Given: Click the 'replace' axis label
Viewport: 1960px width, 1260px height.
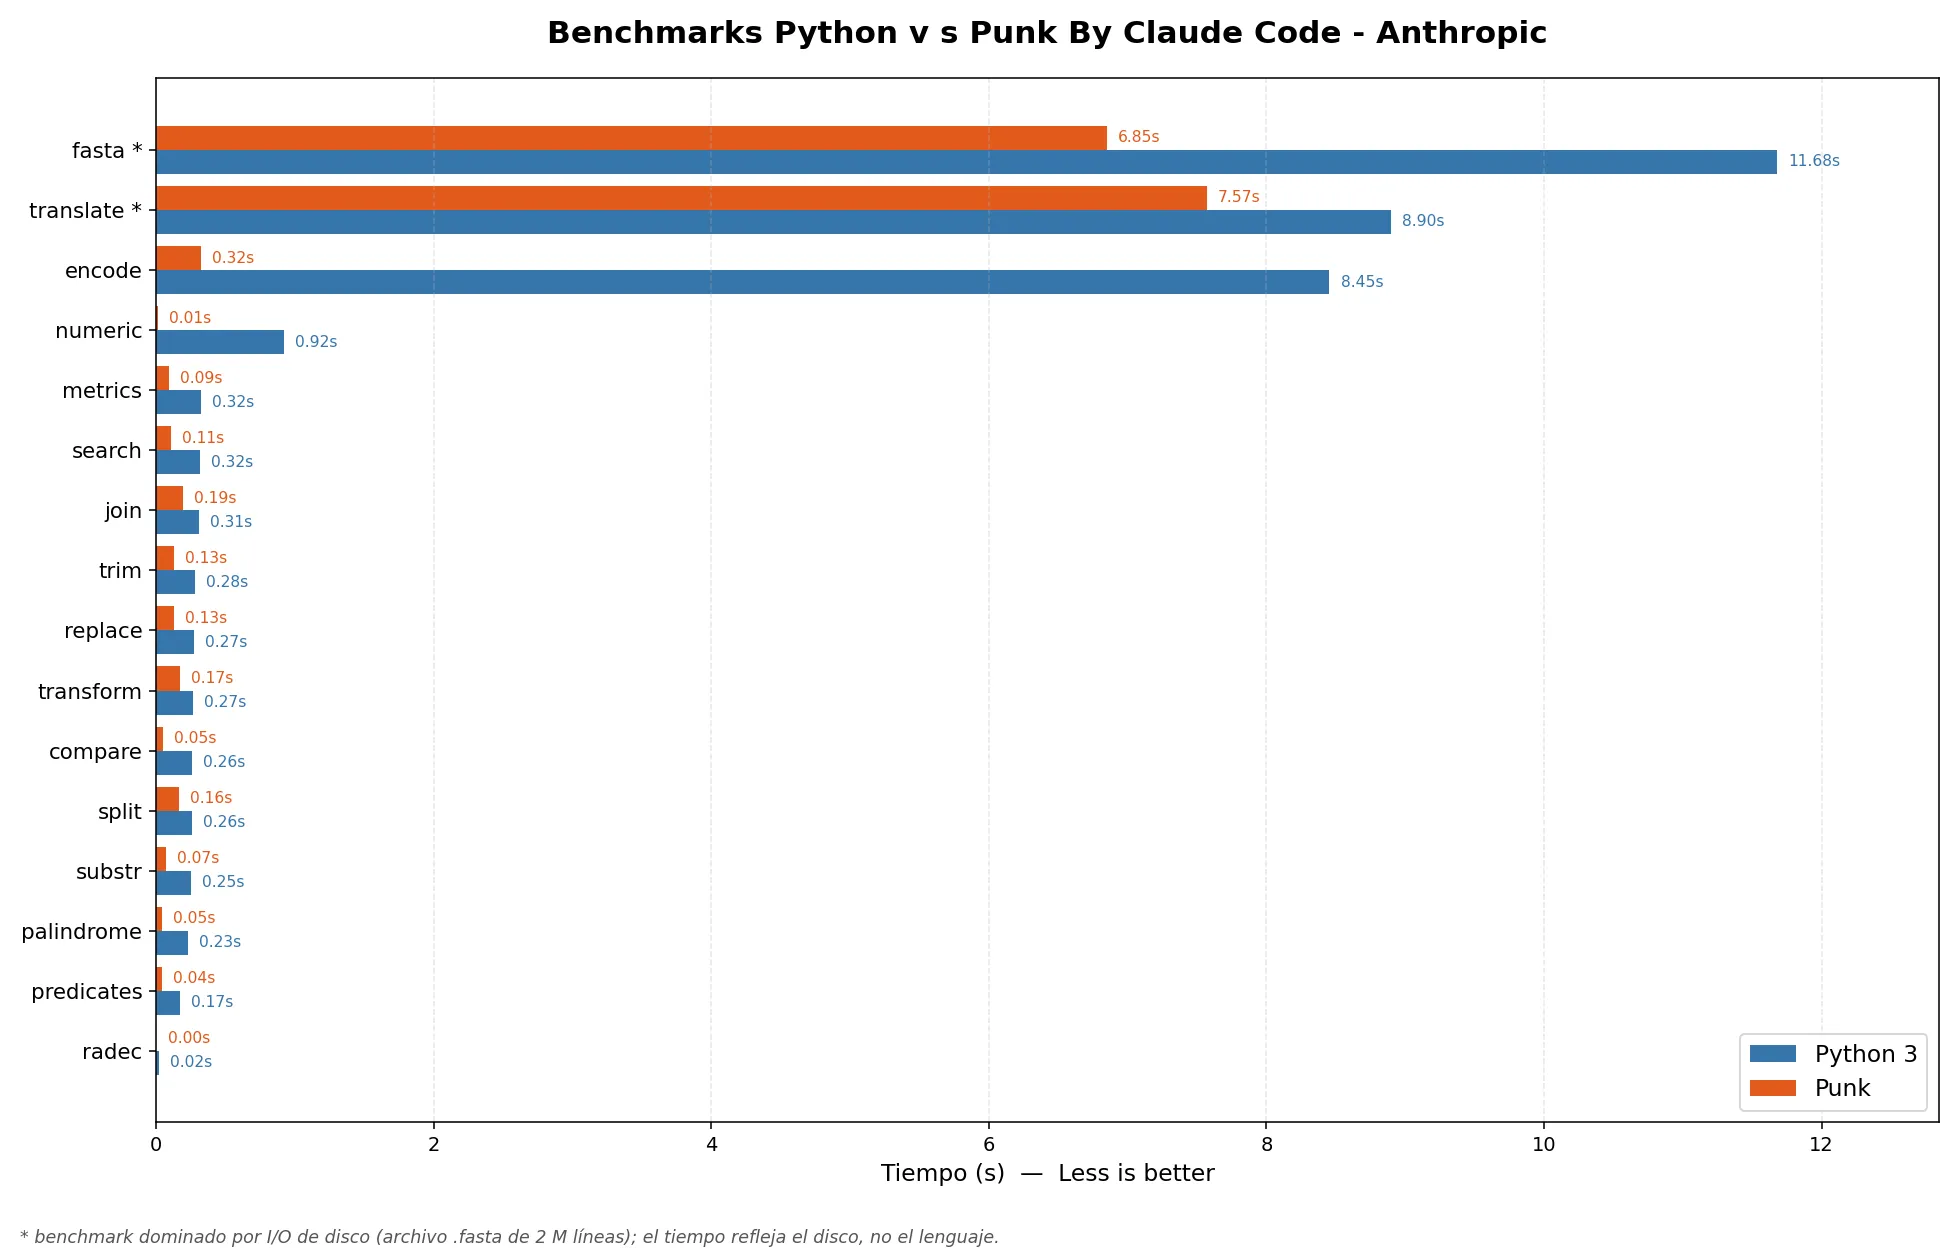Looking at the screenshot, I should click(103, 631).
